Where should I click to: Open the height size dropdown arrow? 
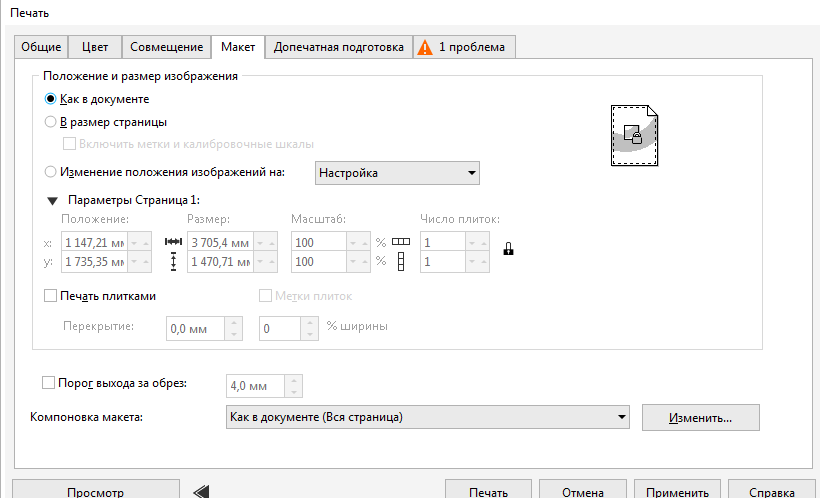(260, 262)
